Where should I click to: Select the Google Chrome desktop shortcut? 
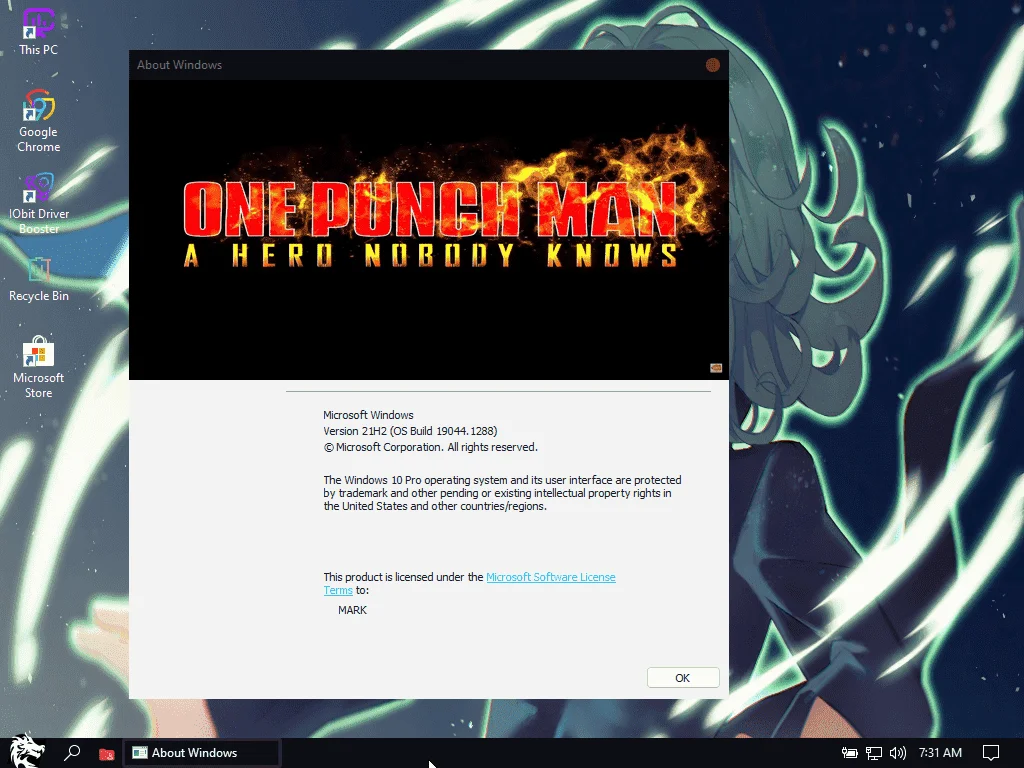click(x=38, y=121)
